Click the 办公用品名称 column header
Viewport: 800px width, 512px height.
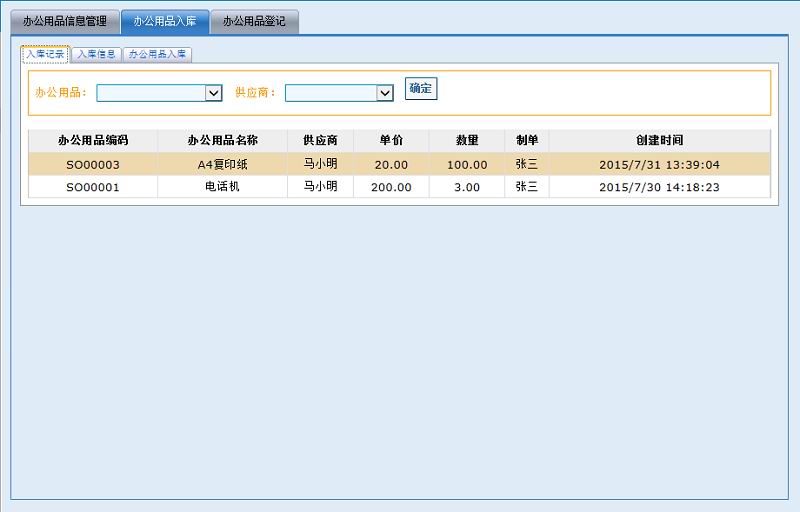[x=222, y=140]
